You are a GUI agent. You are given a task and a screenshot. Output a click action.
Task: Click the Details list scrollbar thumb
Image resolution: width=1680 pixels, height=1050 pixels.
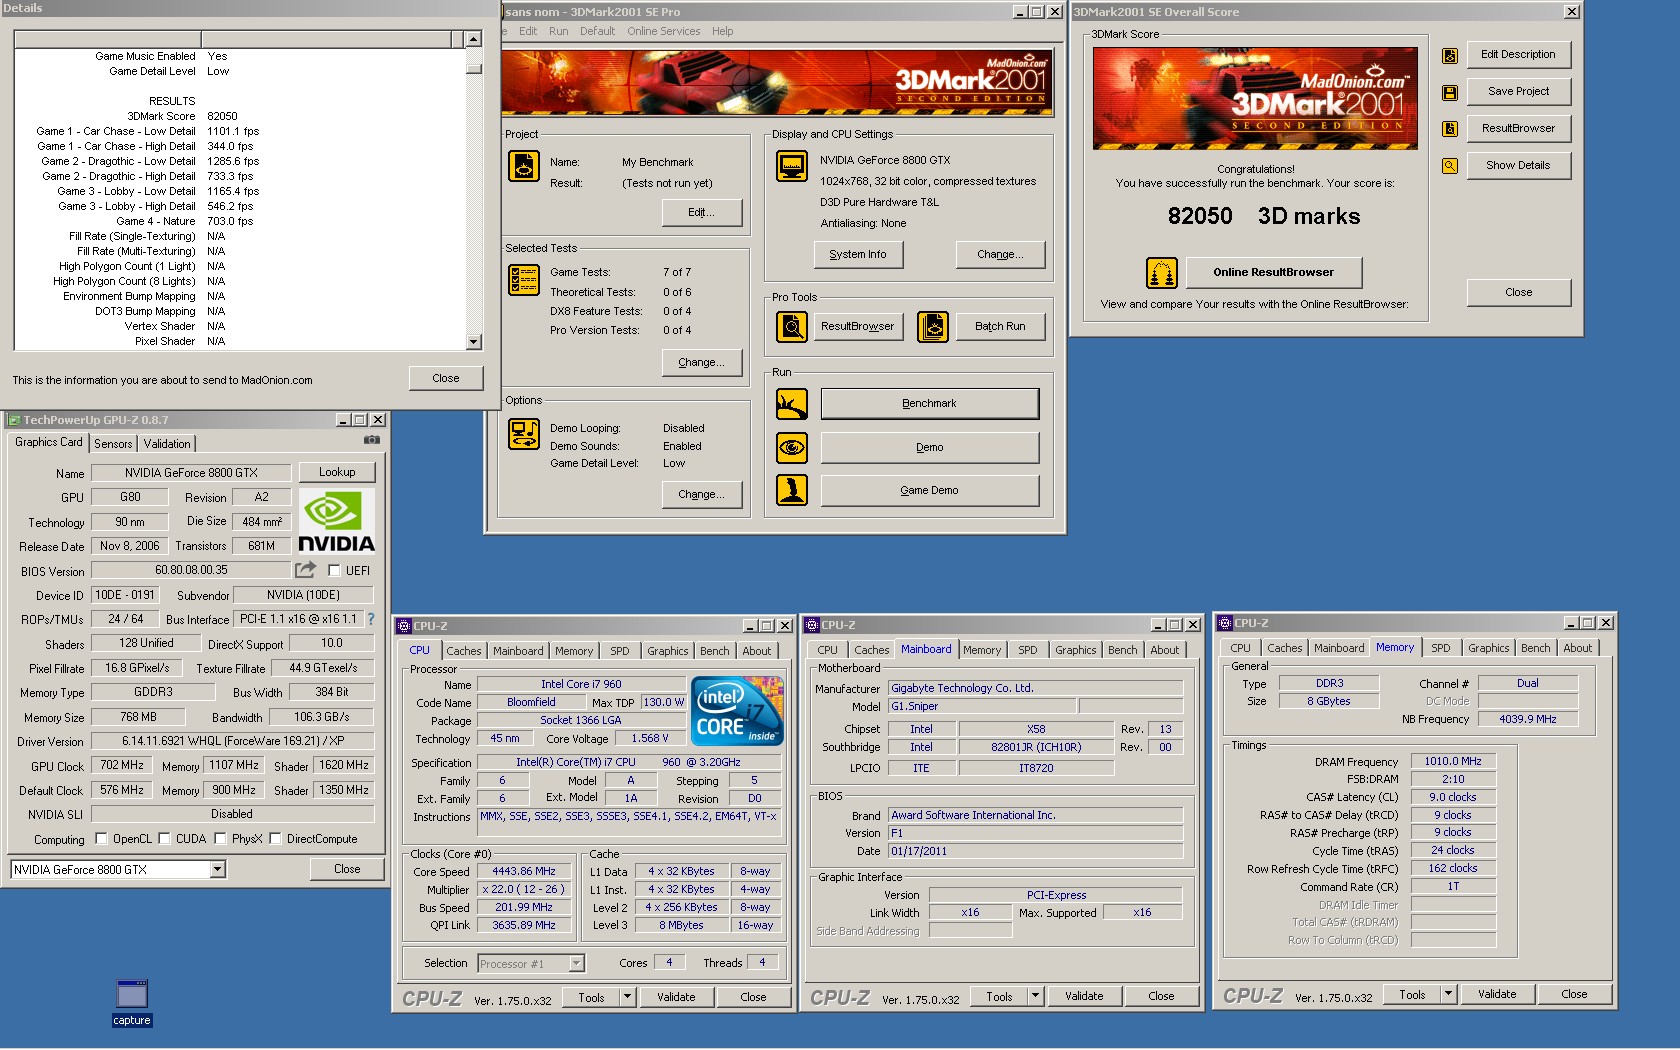474,69
